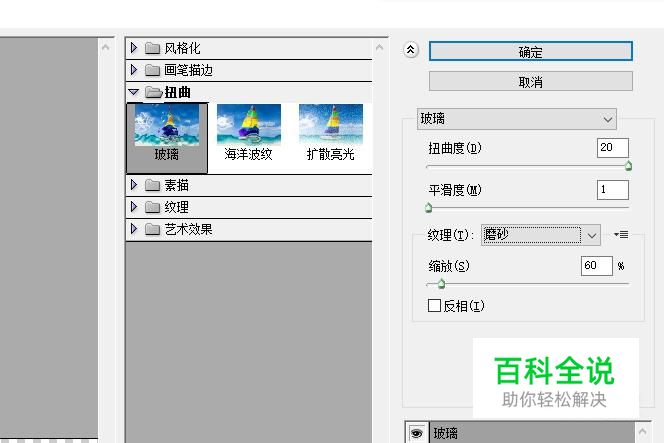Click the 确定 button
The height and width of the screenshot is (443, 664).
[x=531, y=52]
